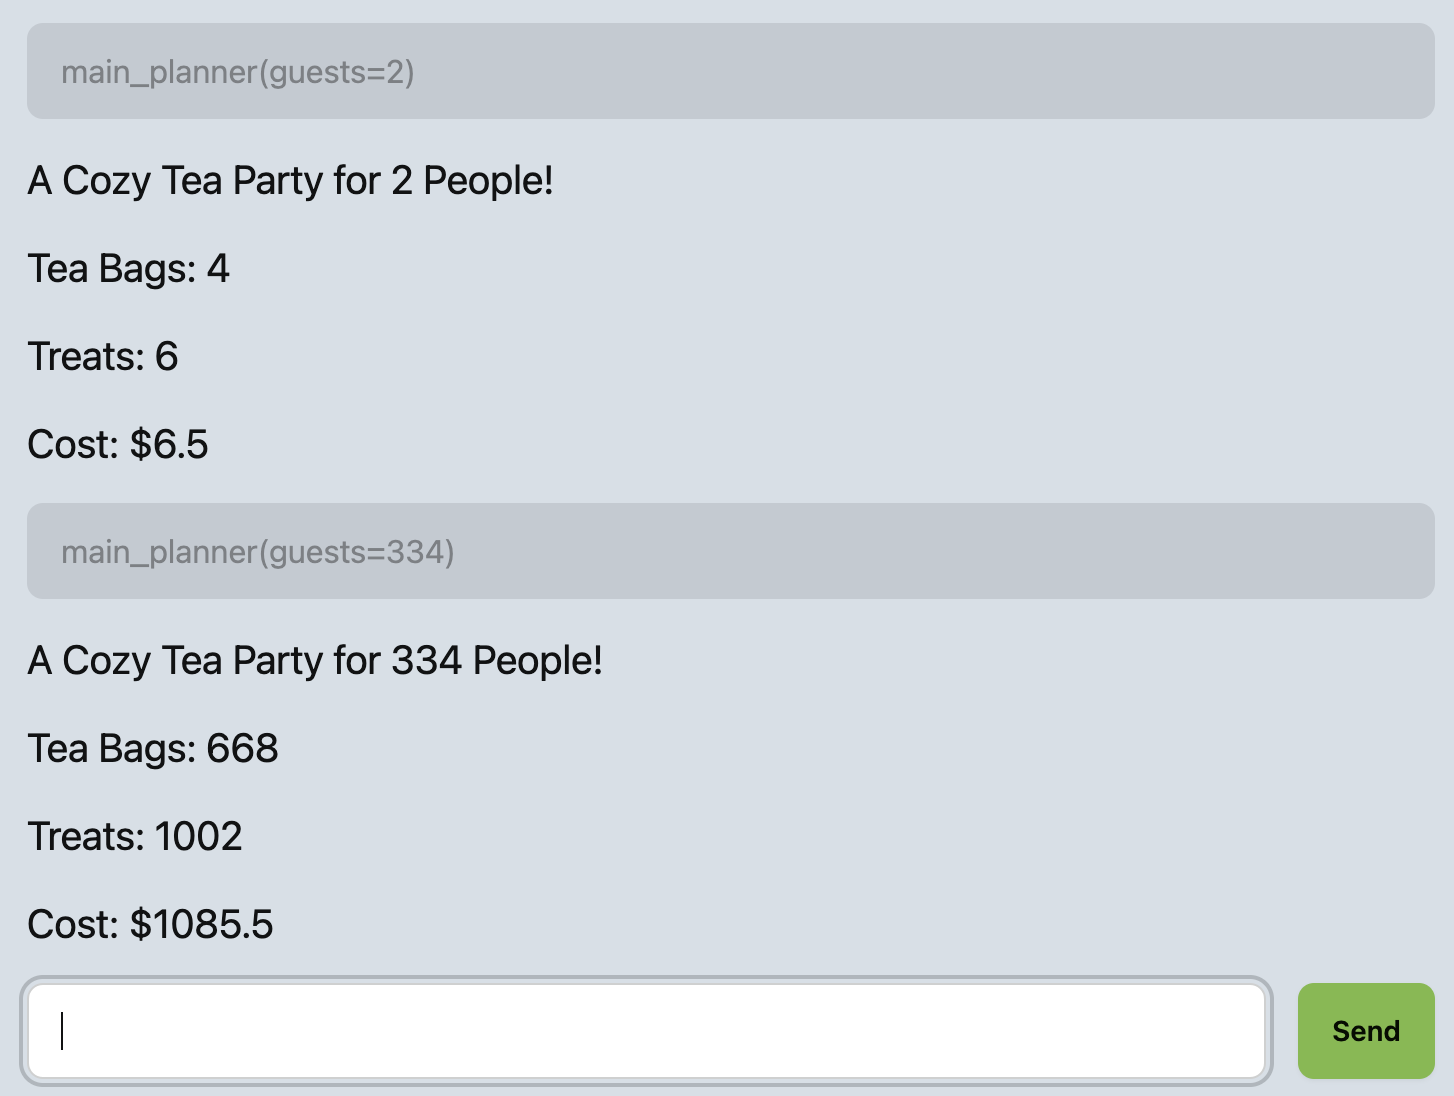Select the main_planner(guests=334) command block

pos(730,552)
